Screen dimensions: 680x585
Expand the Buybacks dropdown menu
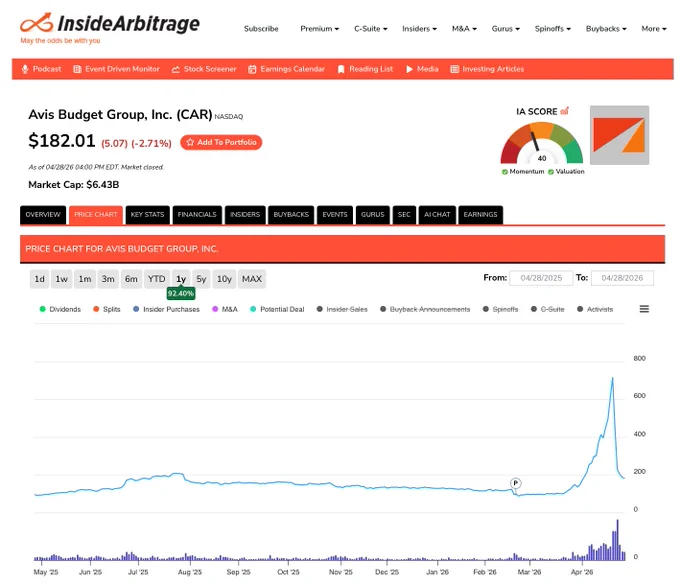pyautogui.click(x=606, y=29)
